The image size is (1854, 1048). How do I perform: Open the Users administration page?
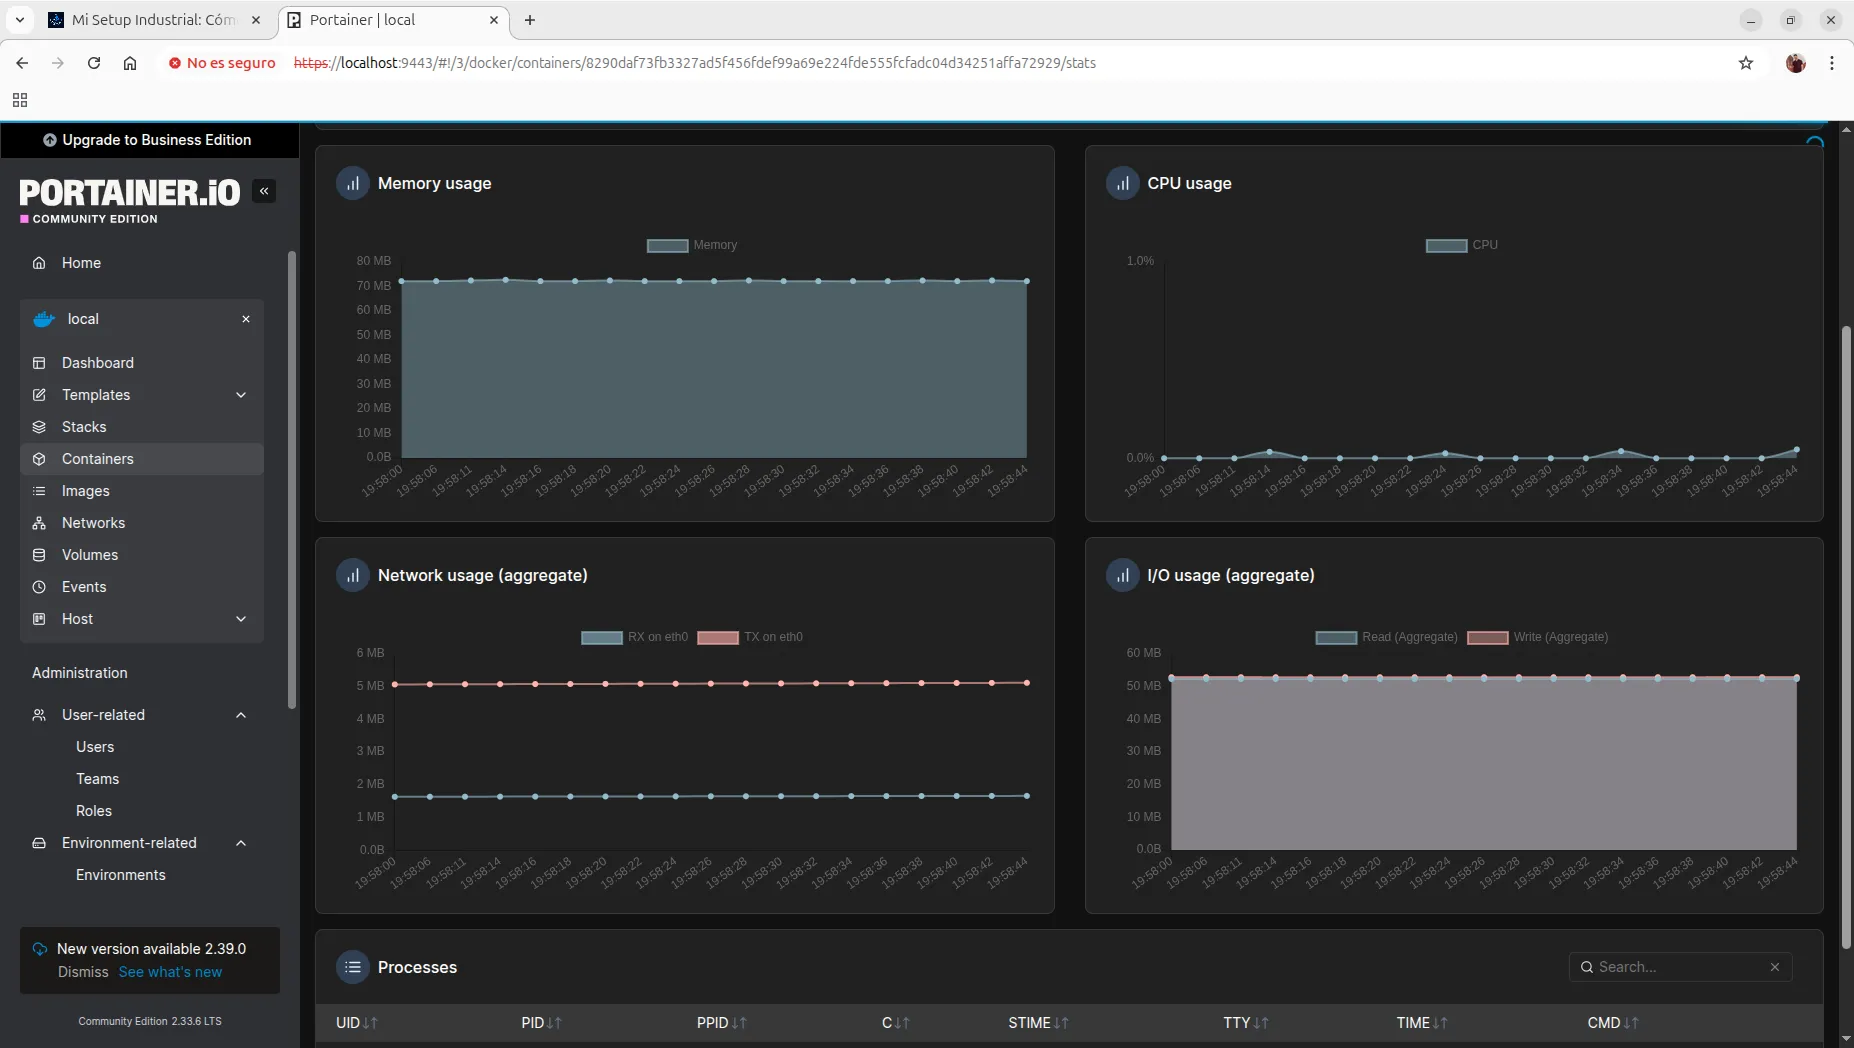click(95, 747)
